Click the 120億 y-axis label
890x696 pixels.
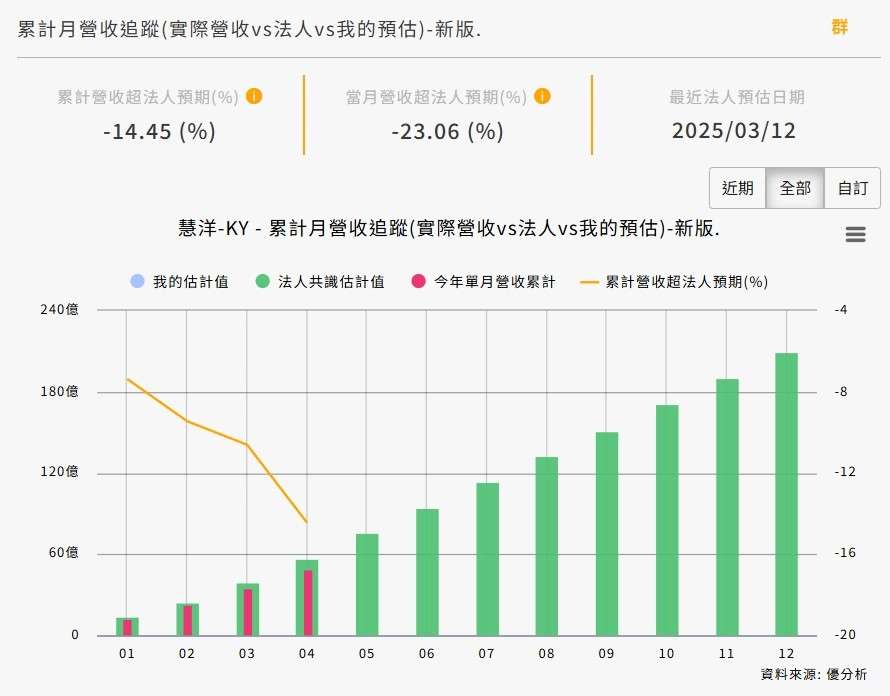coord(59,472)
